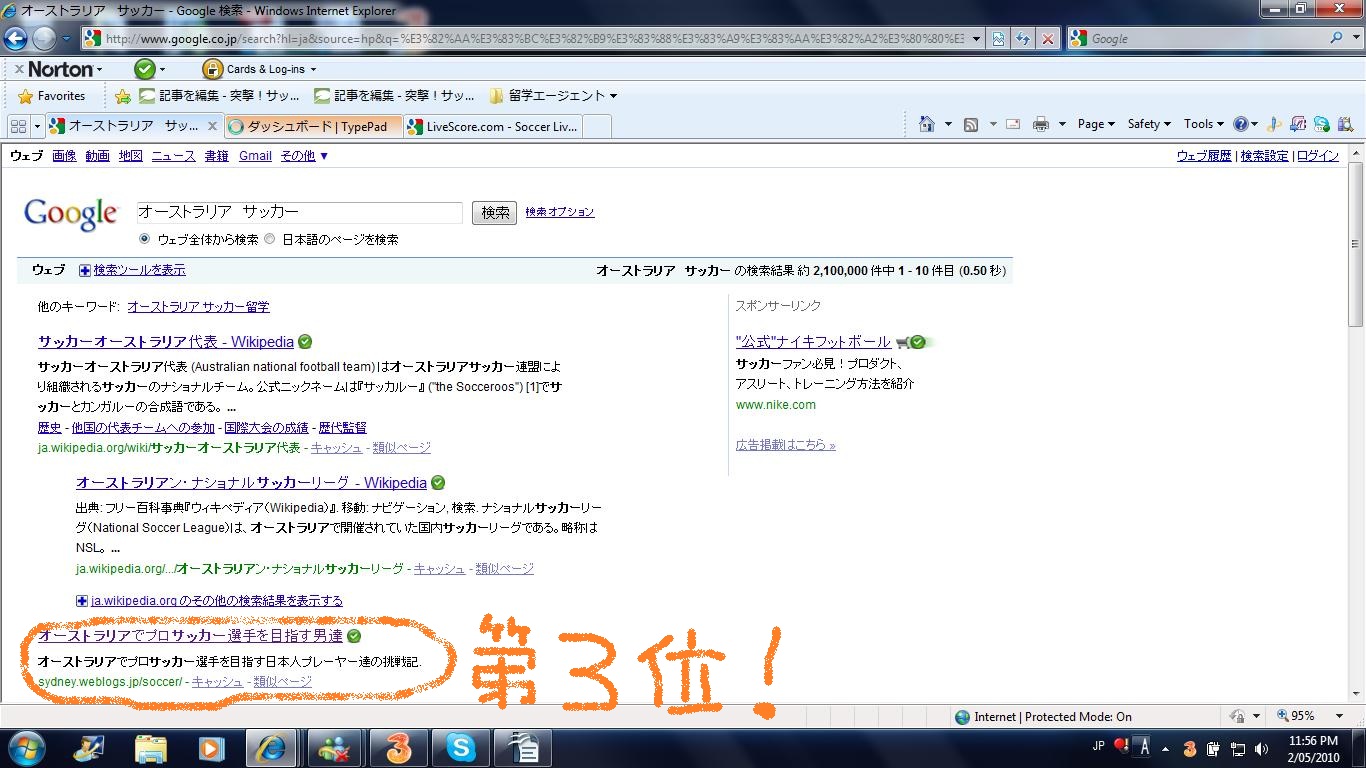Click the Skype add-on icon in command bar
This screenshot has height=768, width=1366.
tap(1321, 124)
